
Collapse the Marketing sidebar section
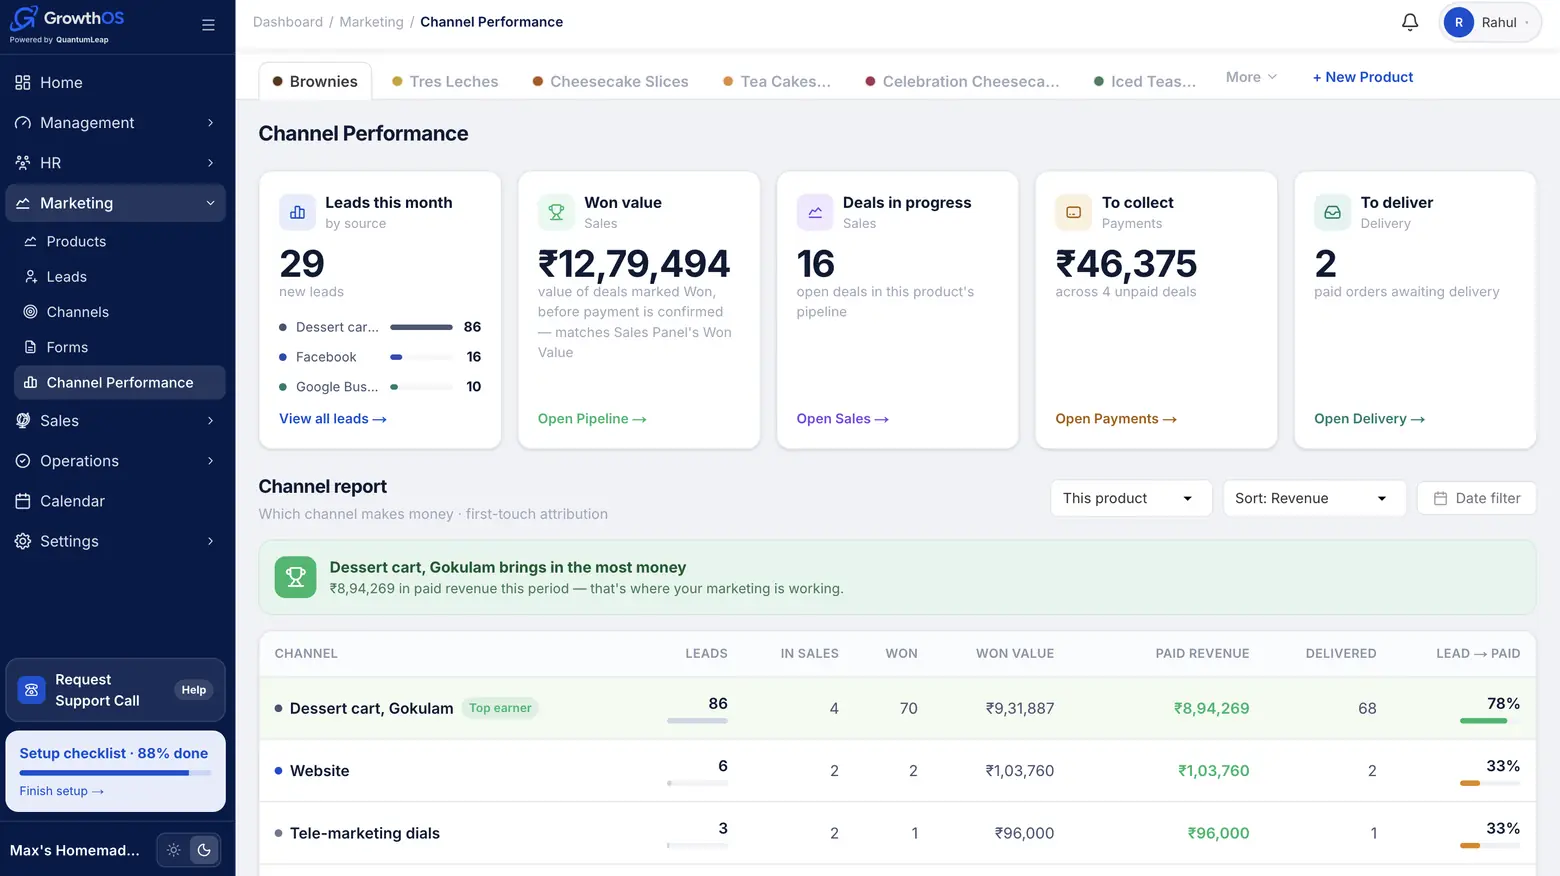[x=115, y=203]
